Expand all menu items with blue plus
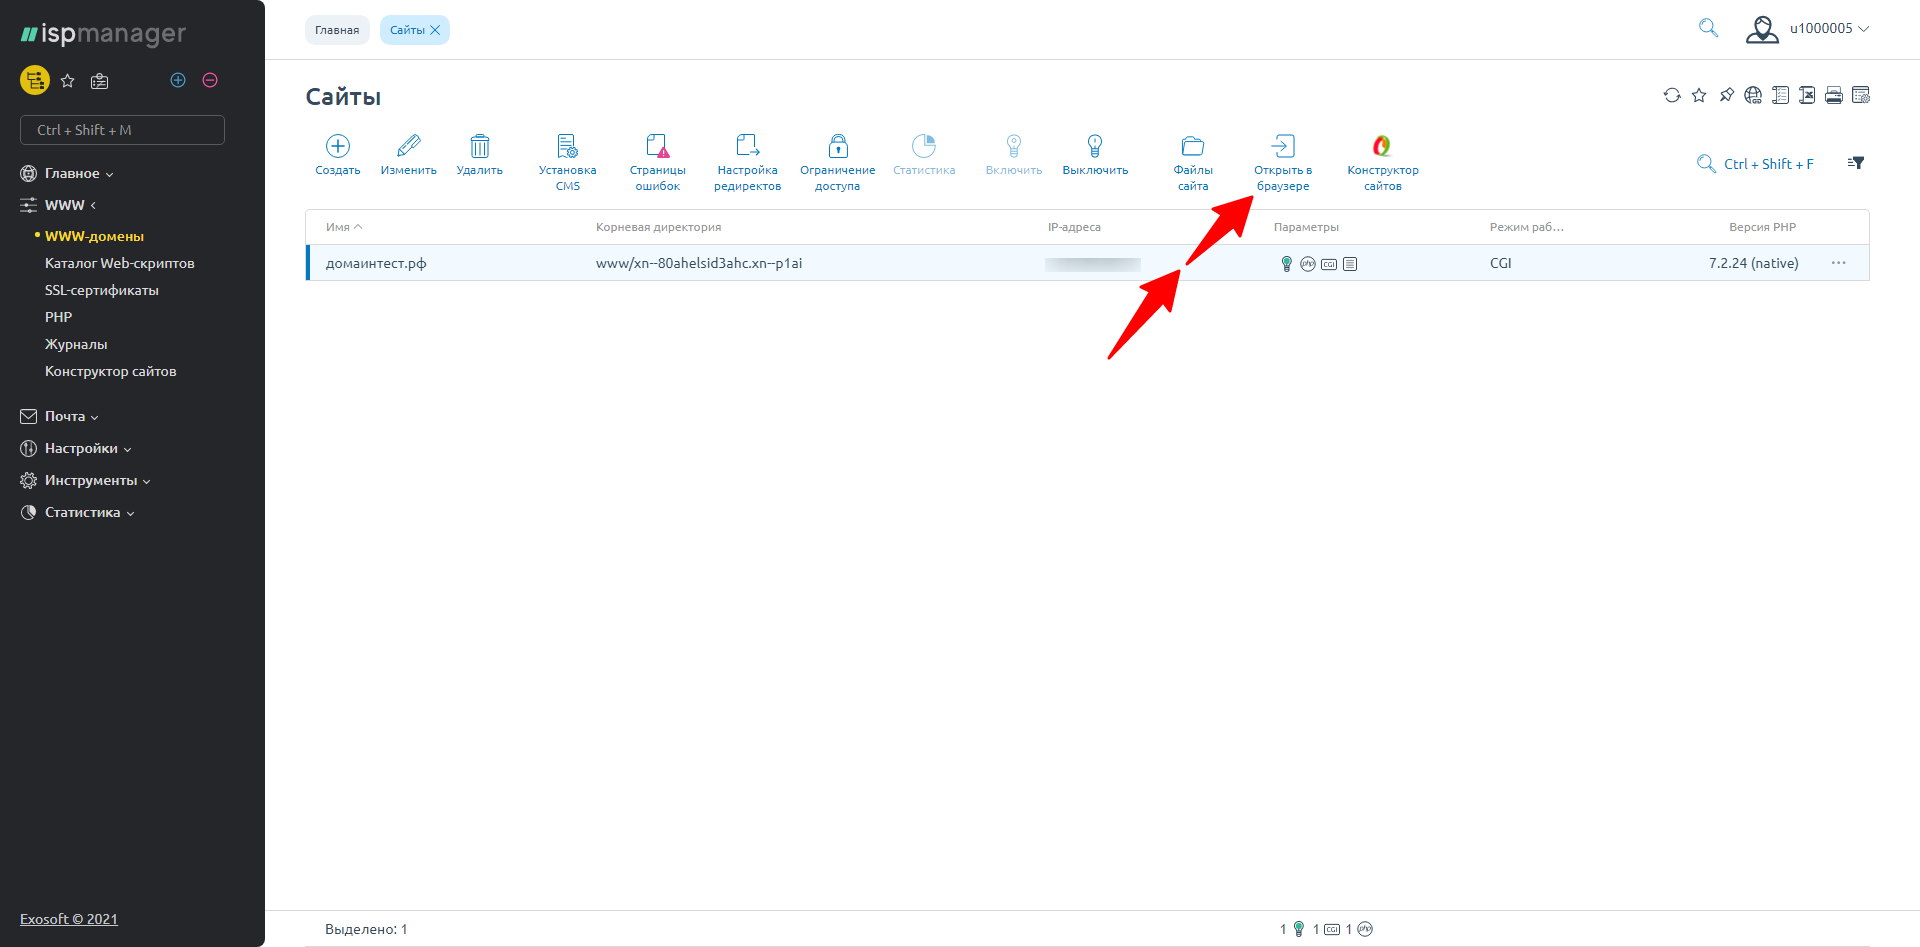This screenshot has height=947, width=1920. point(178,80)
